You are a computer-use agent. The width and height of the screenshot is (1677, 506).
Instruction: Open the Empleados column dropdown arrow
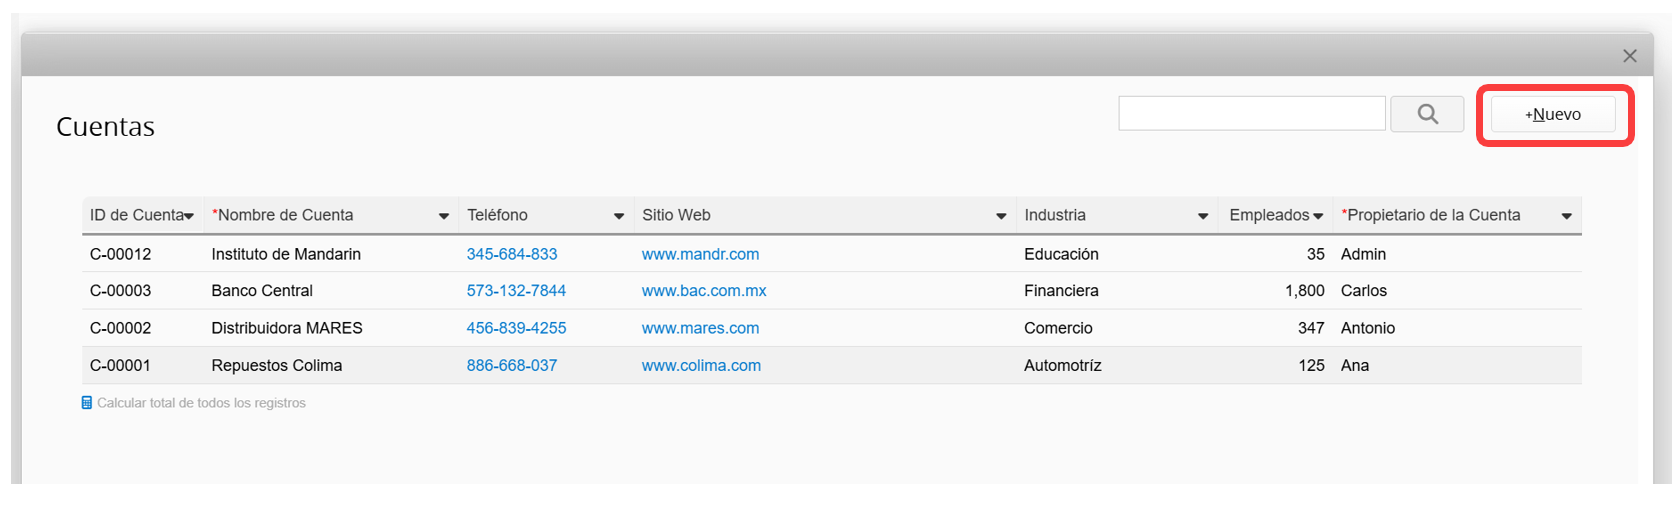(x=1318, y=216)
